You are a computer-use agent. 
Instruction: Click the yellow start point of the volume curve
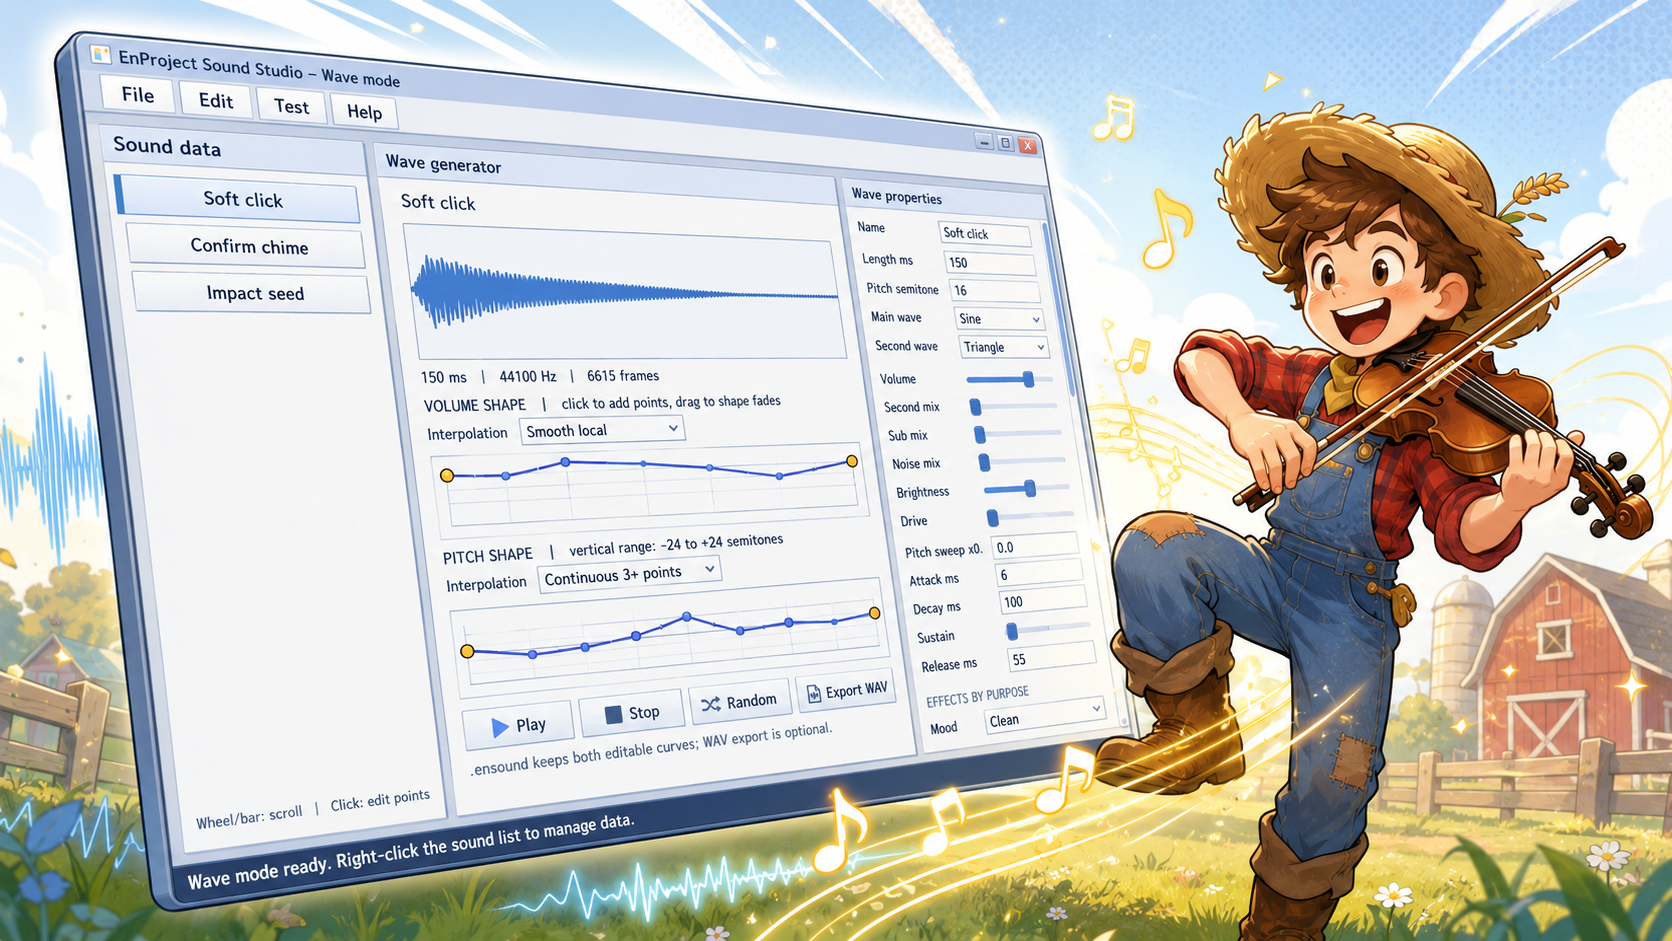click(x=447, y=476)
